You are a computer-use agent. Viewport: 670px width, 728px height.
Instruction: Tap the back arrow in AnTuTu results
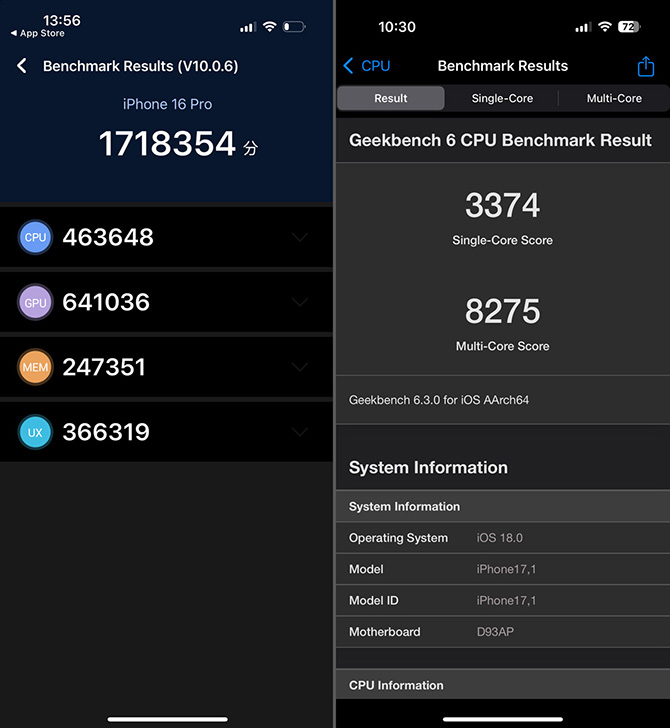click(21, 66)
